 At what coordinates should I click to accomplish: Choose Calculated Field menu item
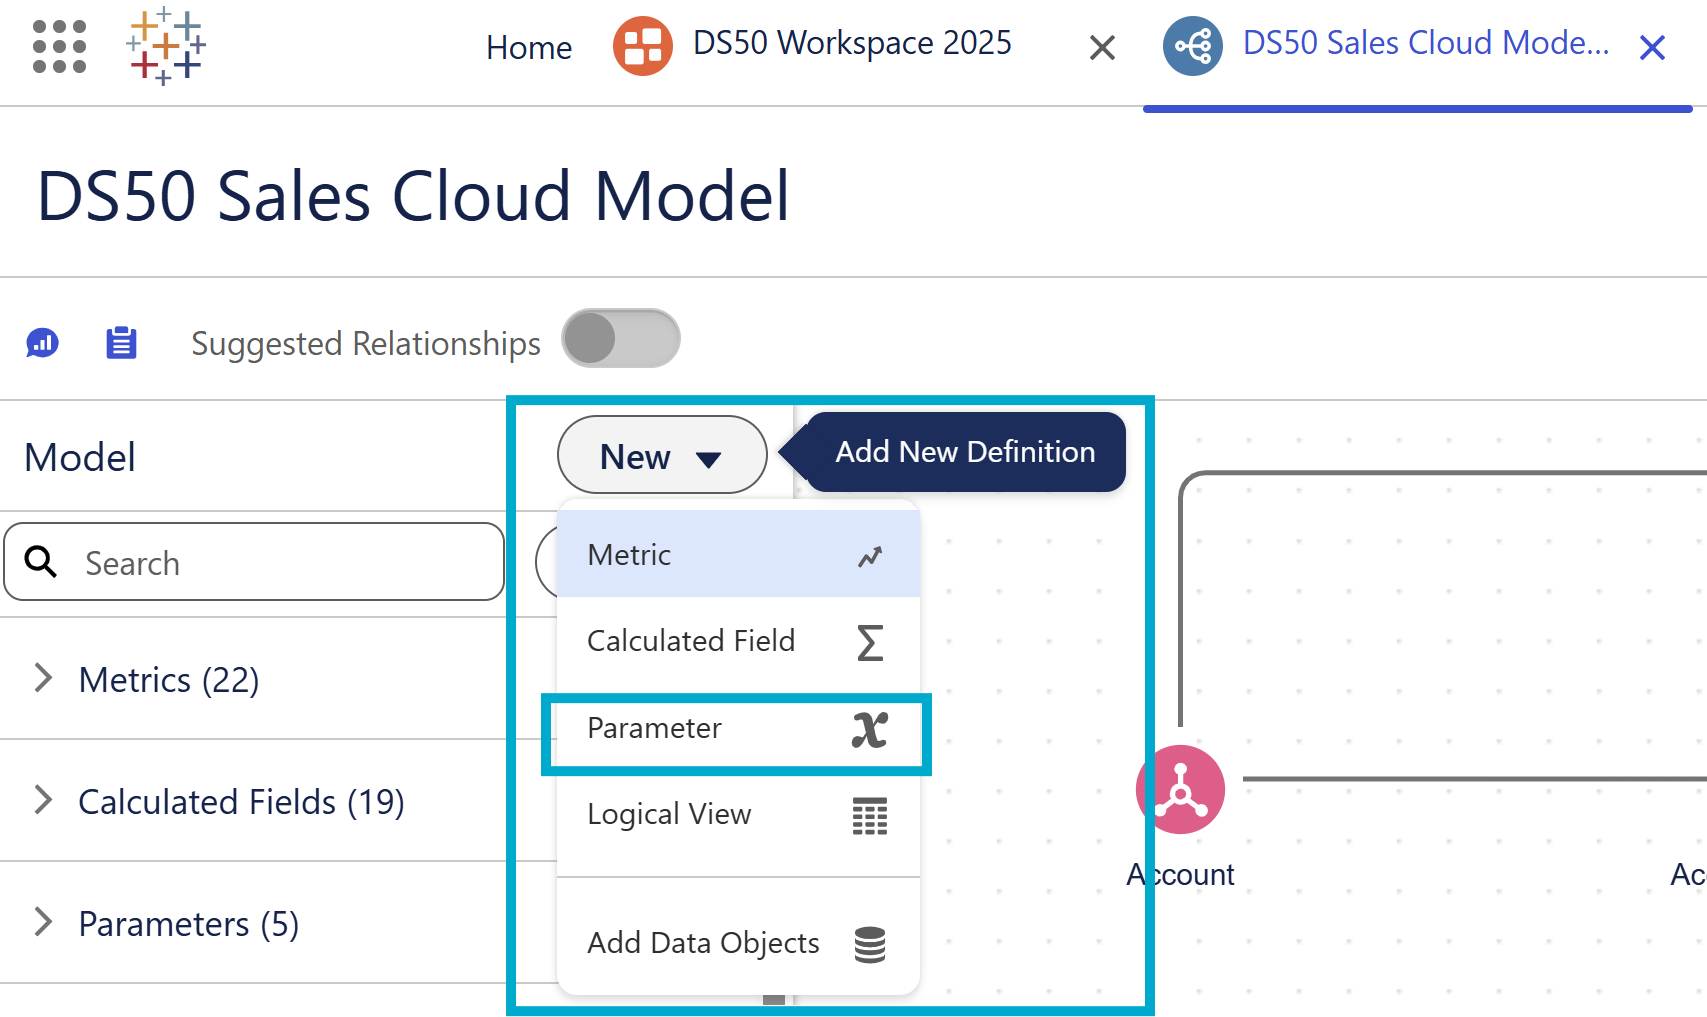(x=738, y=641)
